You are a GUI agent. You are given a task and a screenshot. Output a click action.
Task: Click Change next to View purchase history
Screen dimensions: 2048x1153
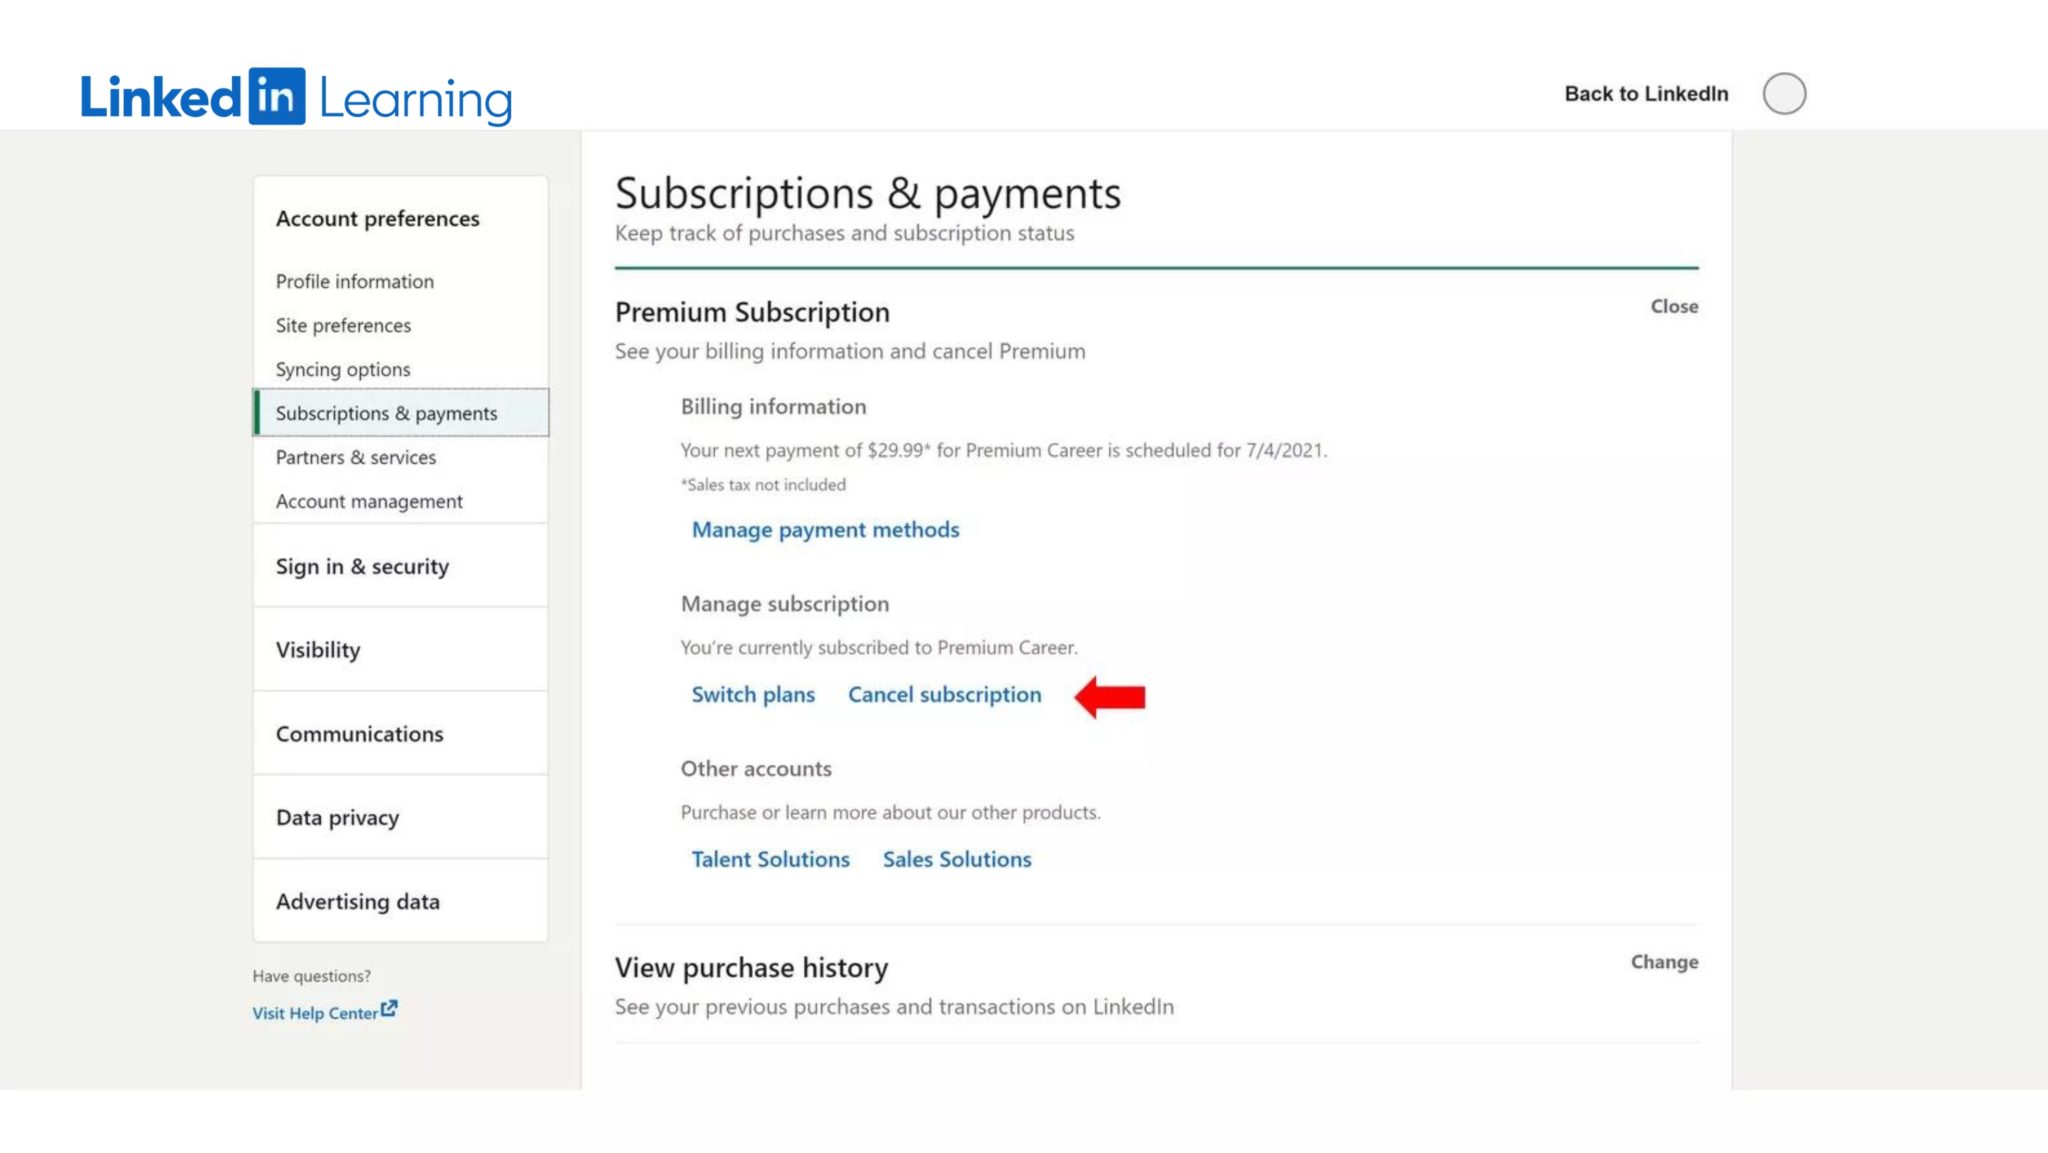click(1663, 962)
